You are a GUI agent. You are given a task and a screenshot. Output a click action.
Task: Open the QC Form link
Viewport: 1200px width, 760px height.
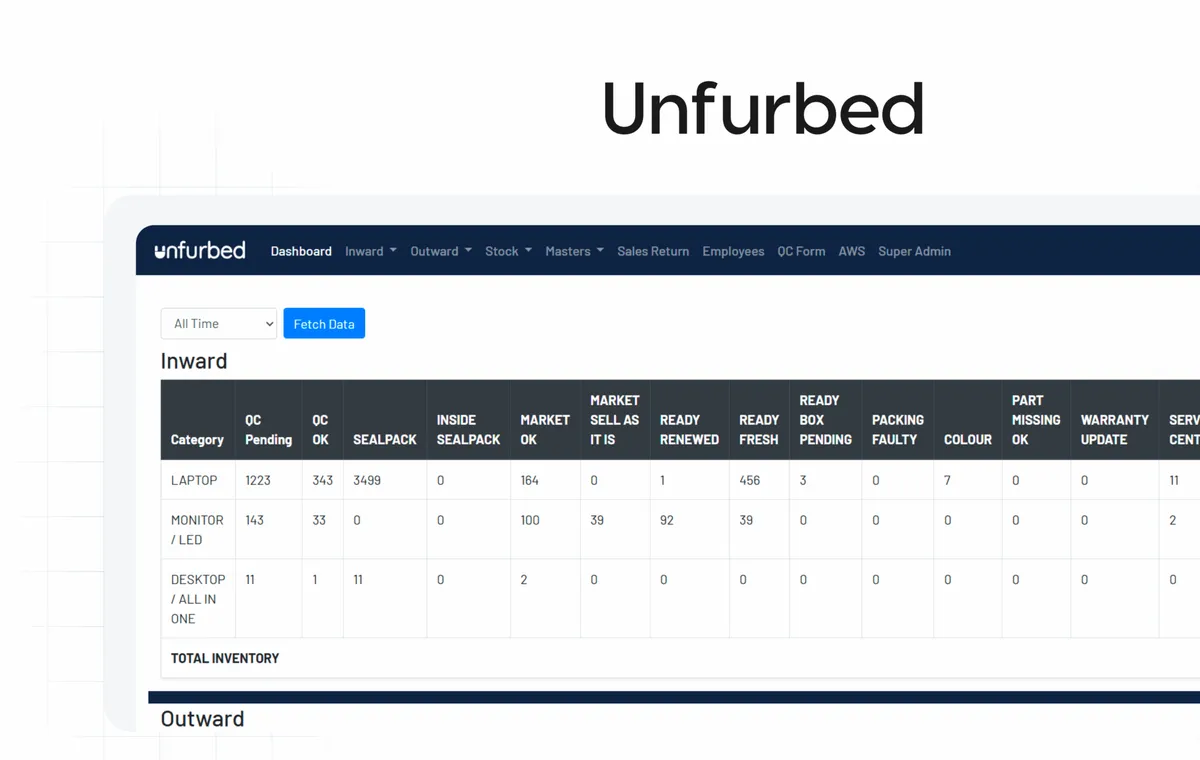tap(801, 251)
